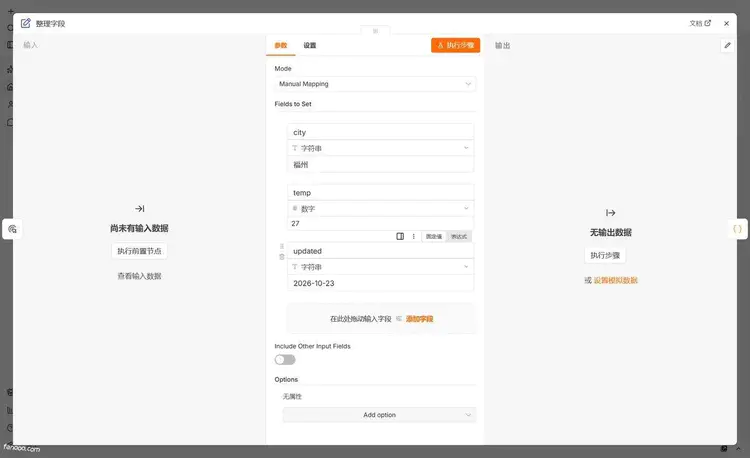This screenshot has width=750, height=458.
Task: Click the white 执行步骤 button in output panel
Action: [605, 255]
